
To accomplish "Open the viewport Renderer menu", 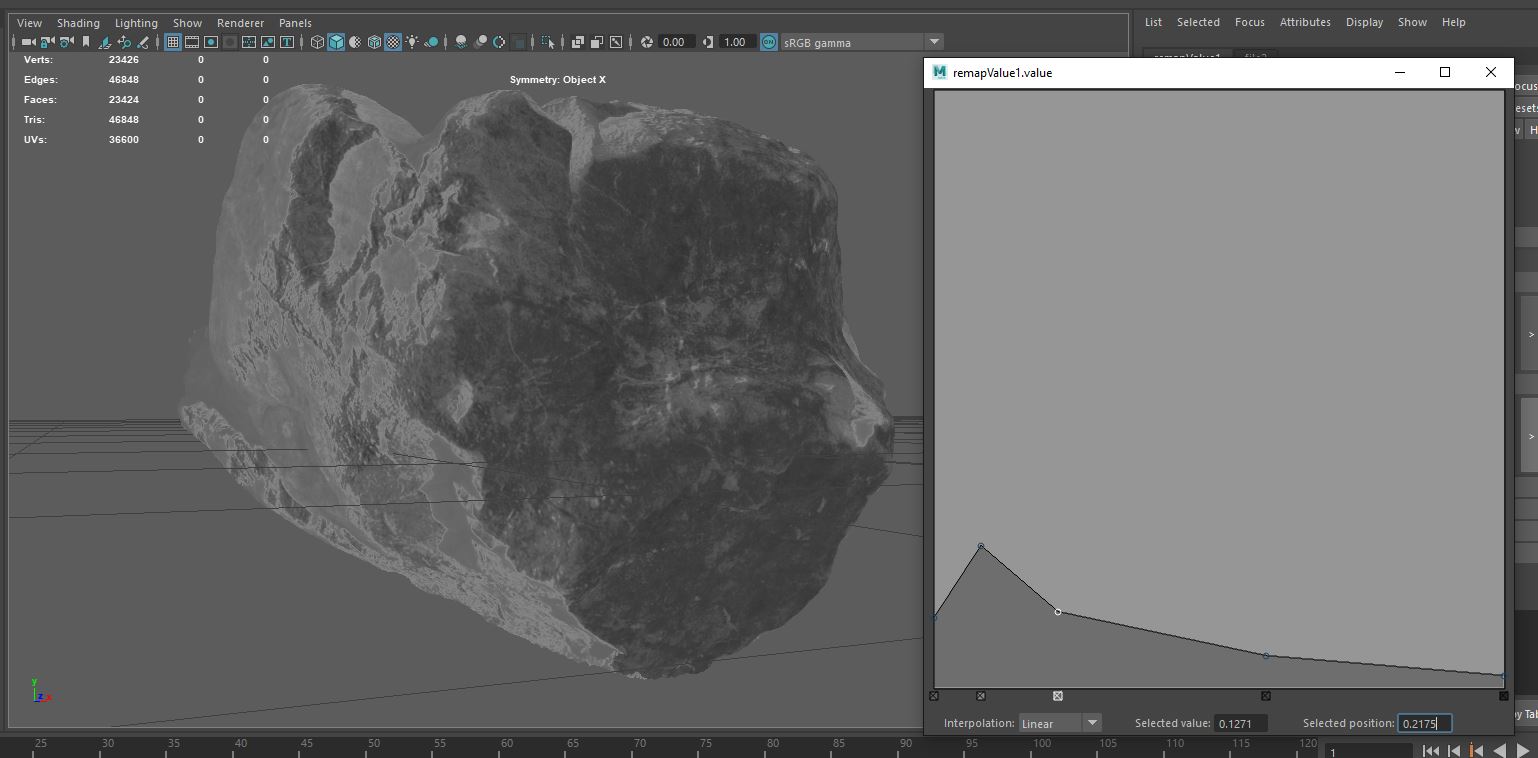I will (240, 22).
